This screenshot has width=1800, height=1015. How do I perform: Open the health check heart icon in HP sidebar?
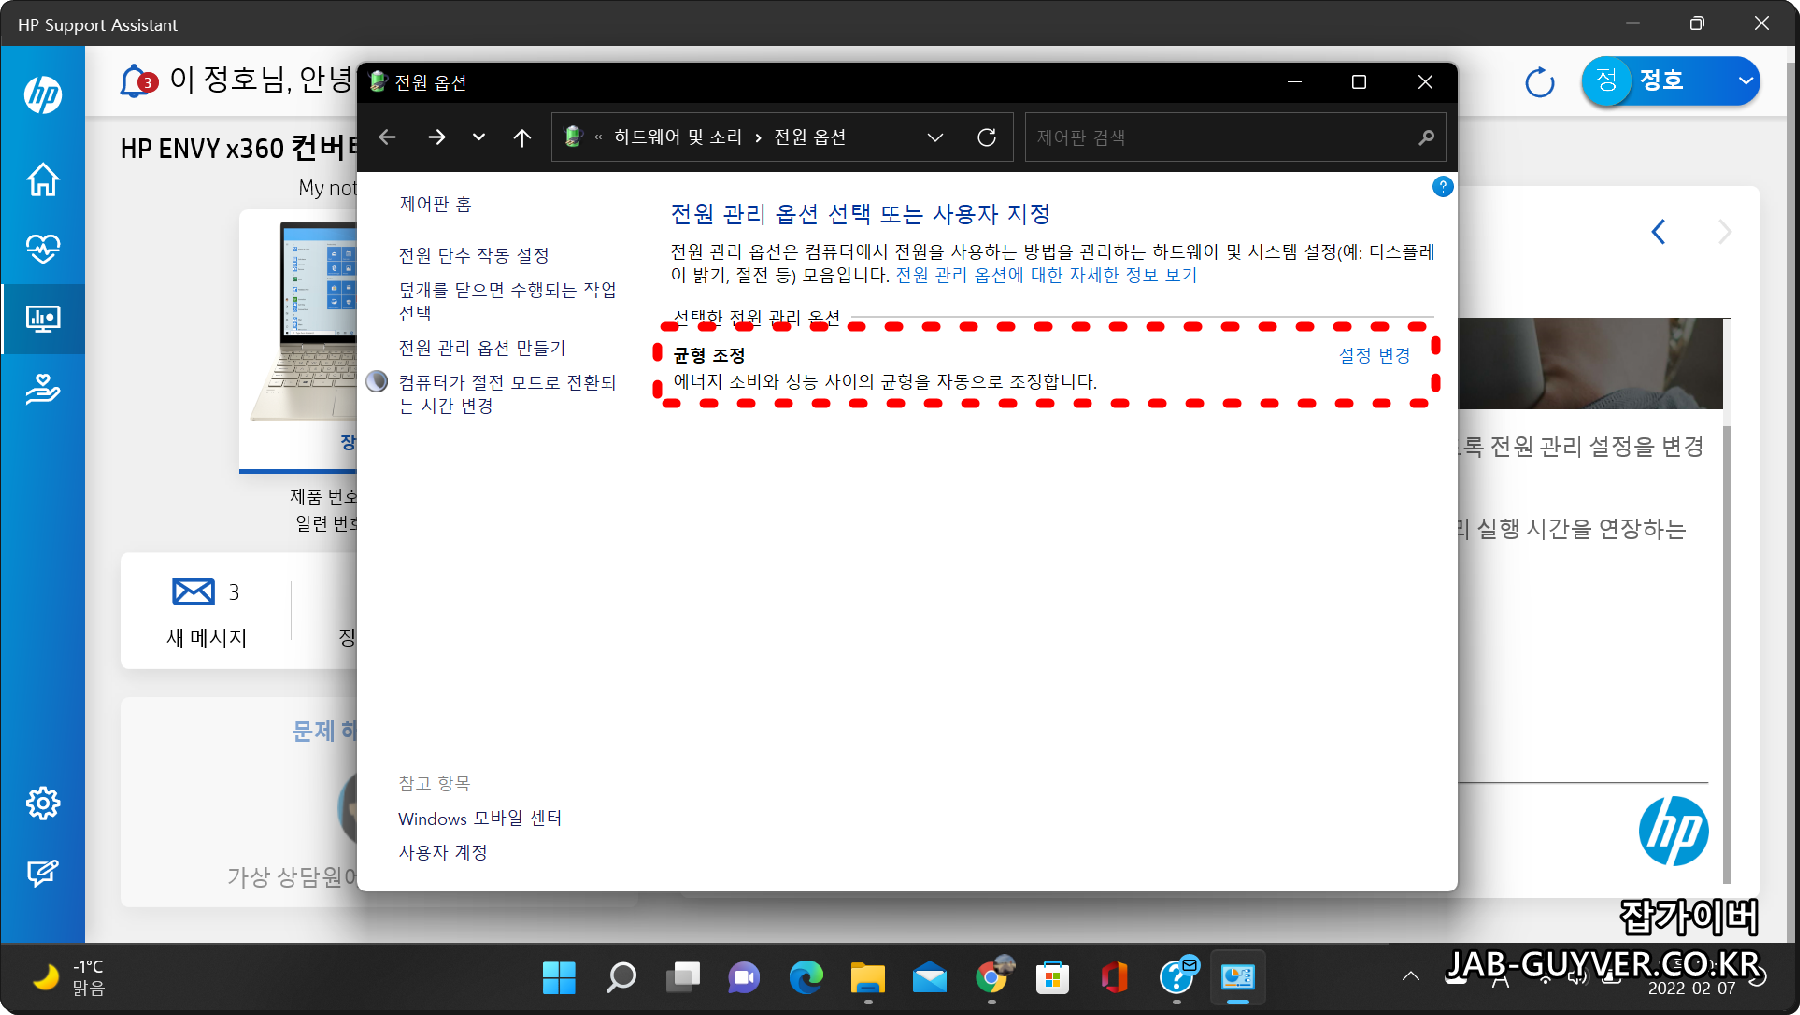coord(43,248)
